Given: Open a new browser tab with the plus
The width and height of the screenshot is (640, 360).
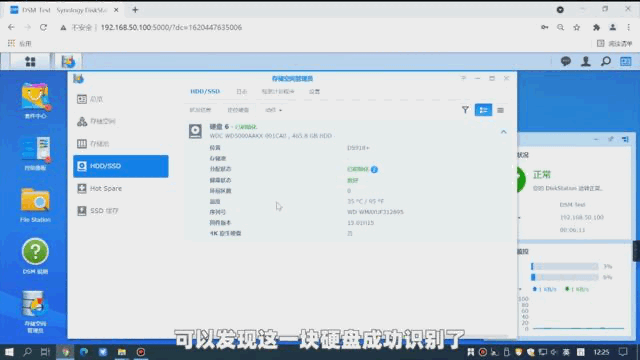Looking at the screenshot, I should [135, 10].
